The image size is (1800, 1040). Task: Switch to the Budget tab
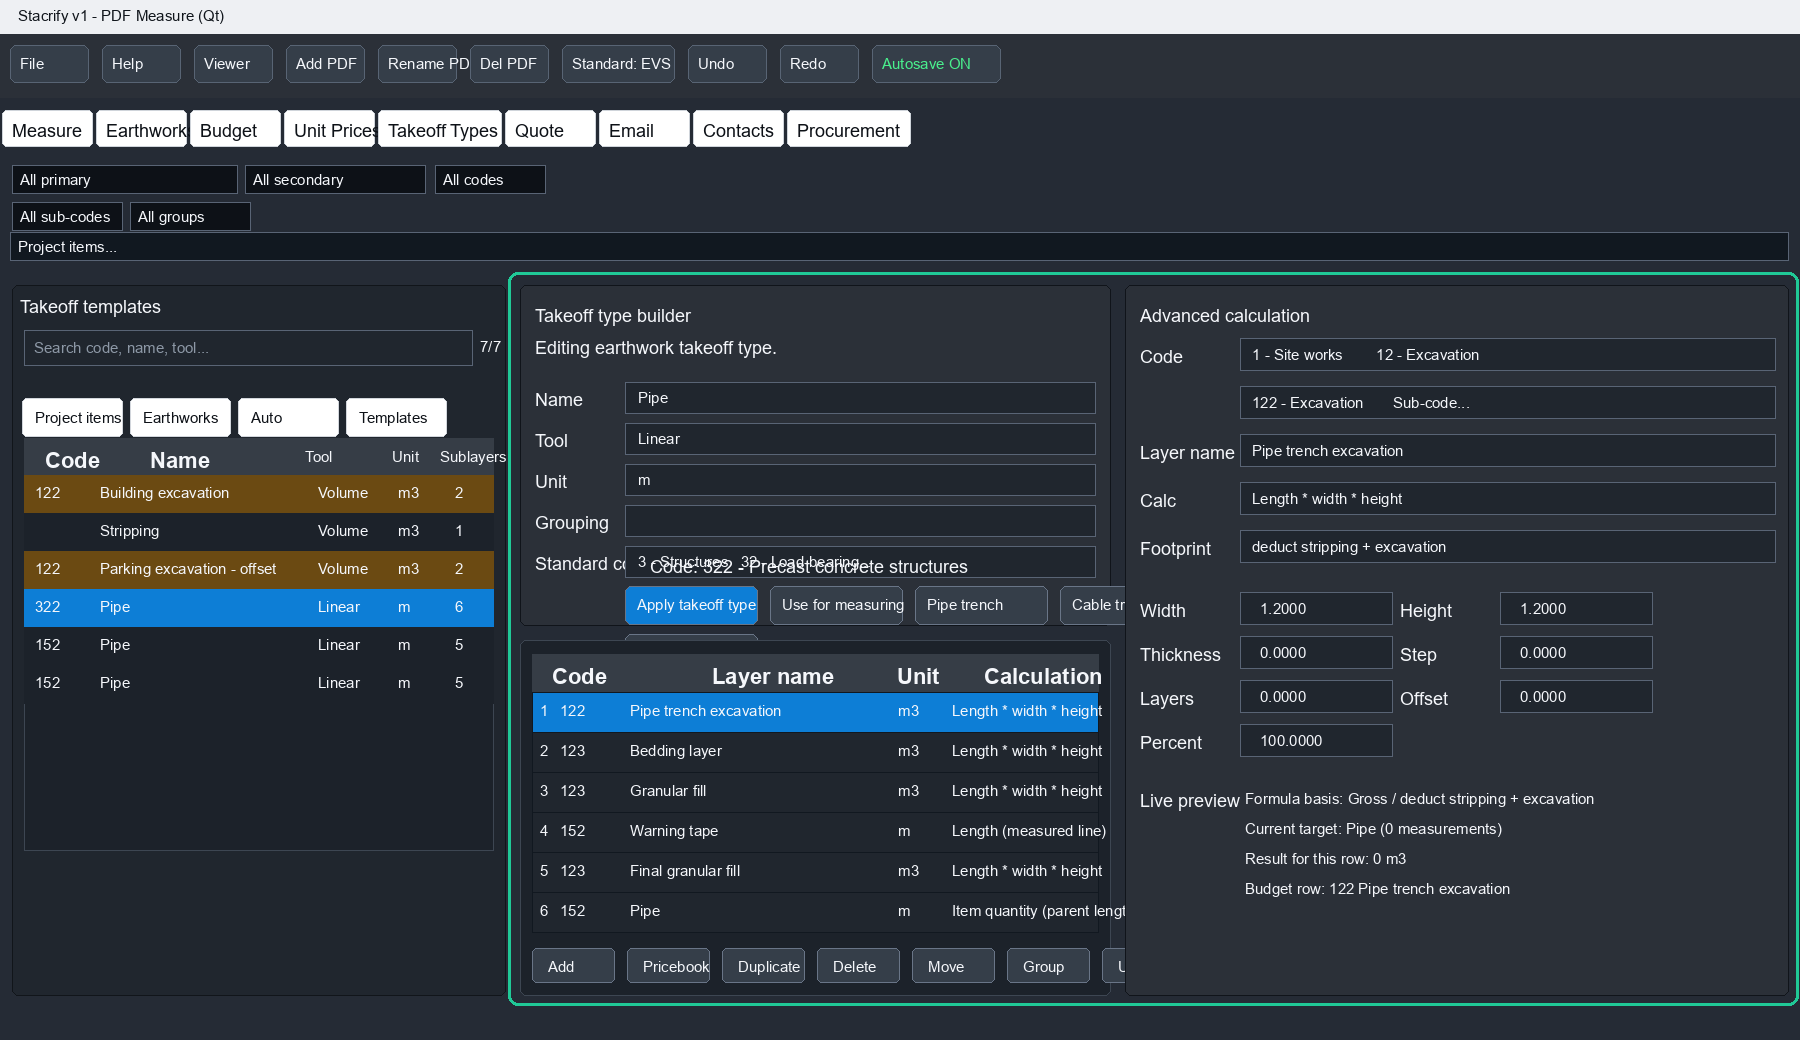click(x=235, y=130)
